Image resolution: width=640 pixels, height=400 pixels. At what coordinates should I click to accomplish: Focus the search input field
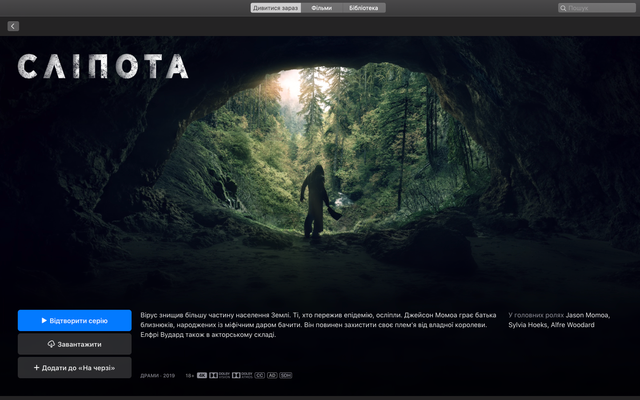click(x=598, y=8)
